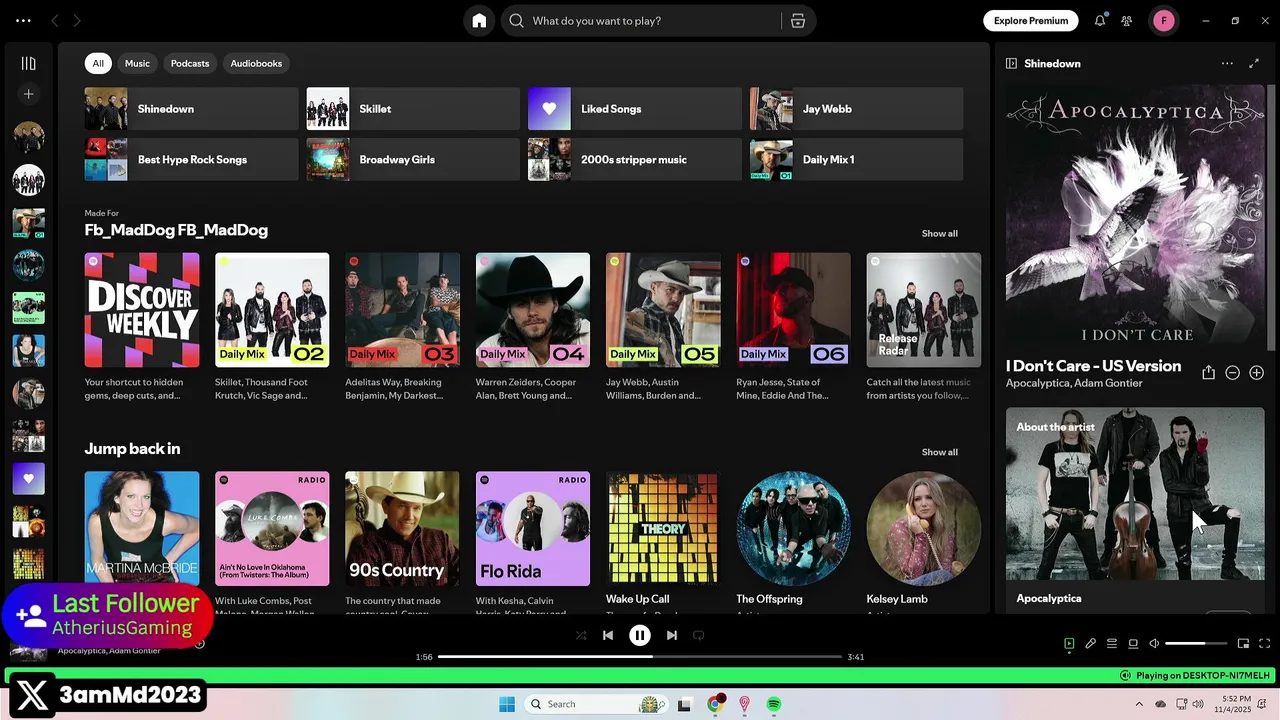This screenshot has width=1280, height=720.
Task: Select the All filter chip
Action: point(98,63)
